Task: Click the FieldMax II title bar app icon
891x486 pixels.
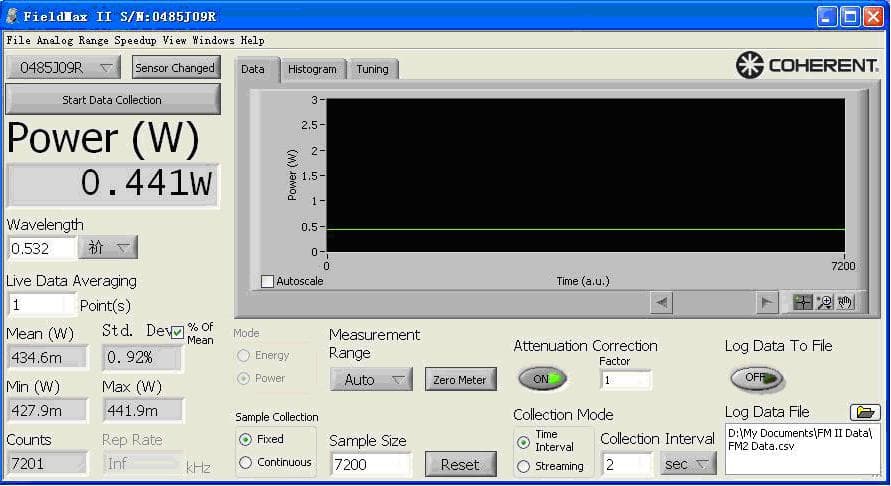Action: [x=12, y=16]
